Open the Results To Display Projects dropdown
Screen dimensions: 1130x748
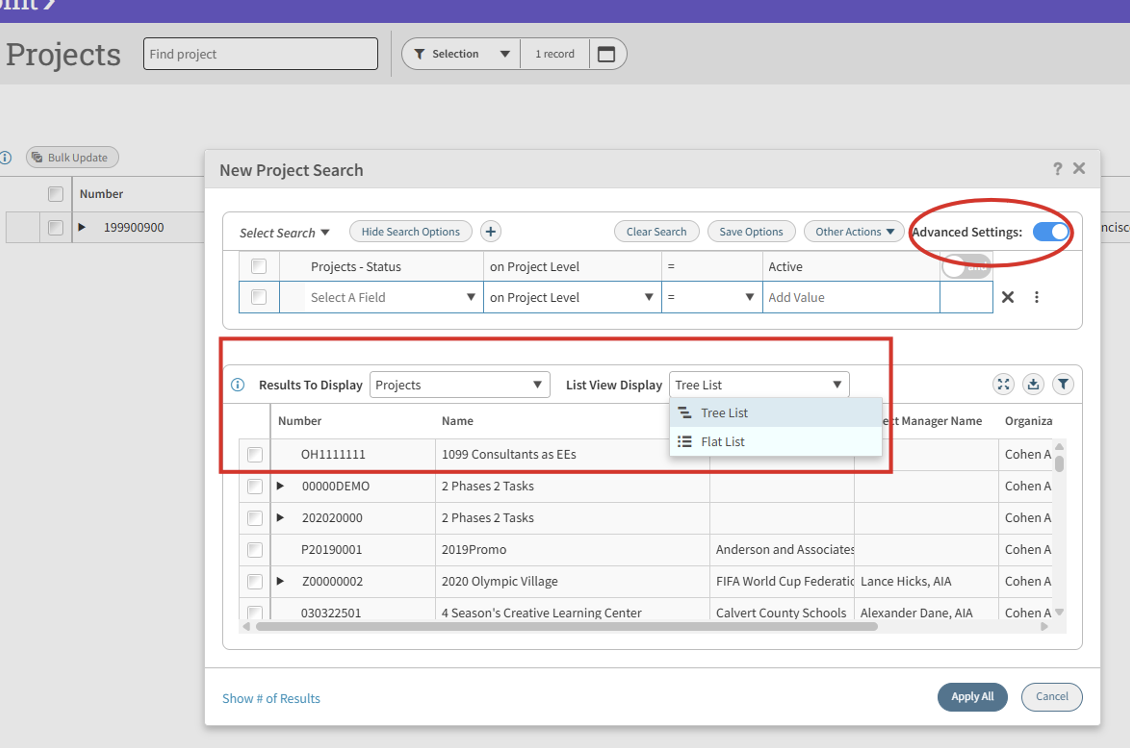(x=460, y=385)
